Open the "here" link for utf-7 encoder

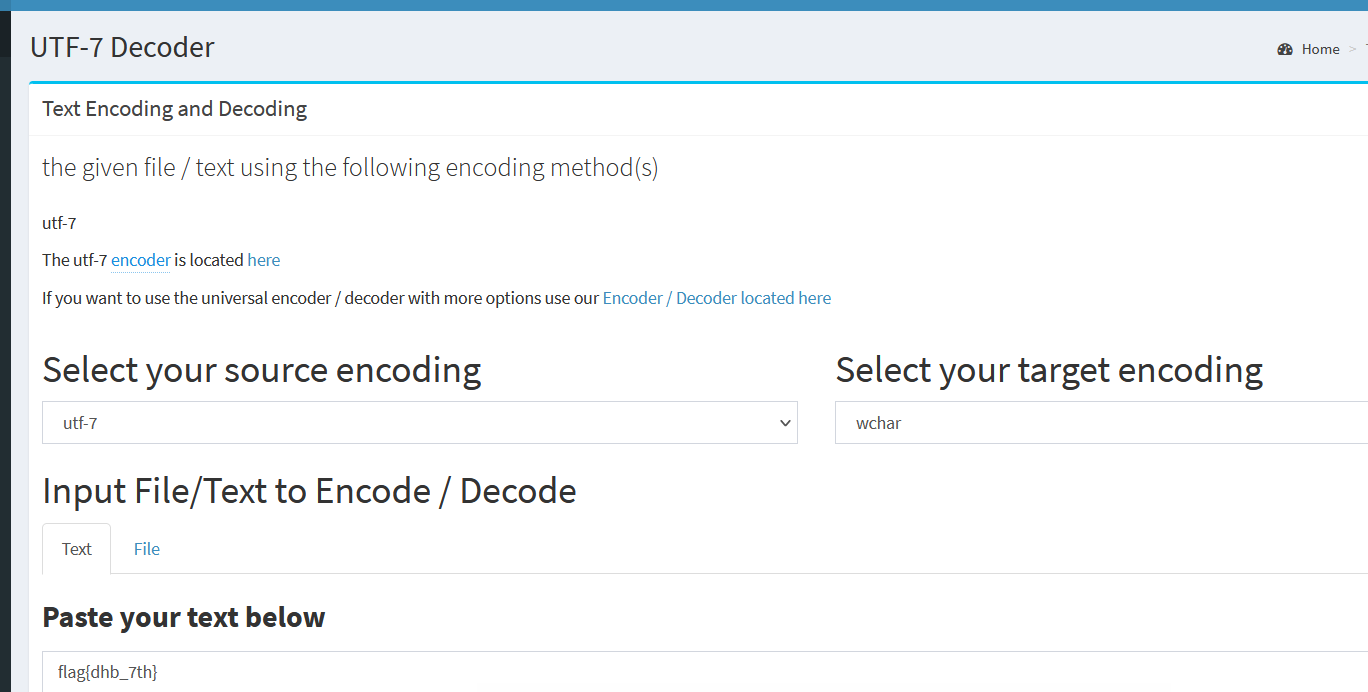click(x=264, y=260)
